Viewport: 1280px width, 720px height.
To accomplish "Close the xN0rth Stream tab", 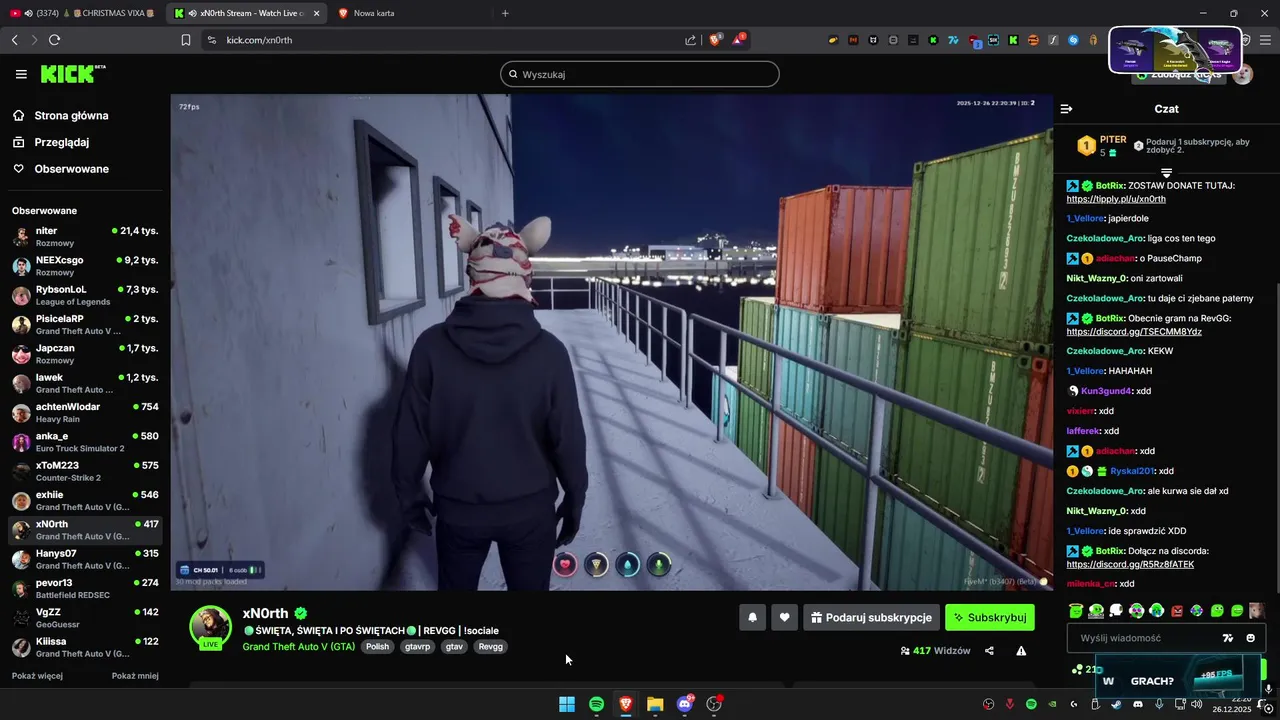I will [316, 13].
